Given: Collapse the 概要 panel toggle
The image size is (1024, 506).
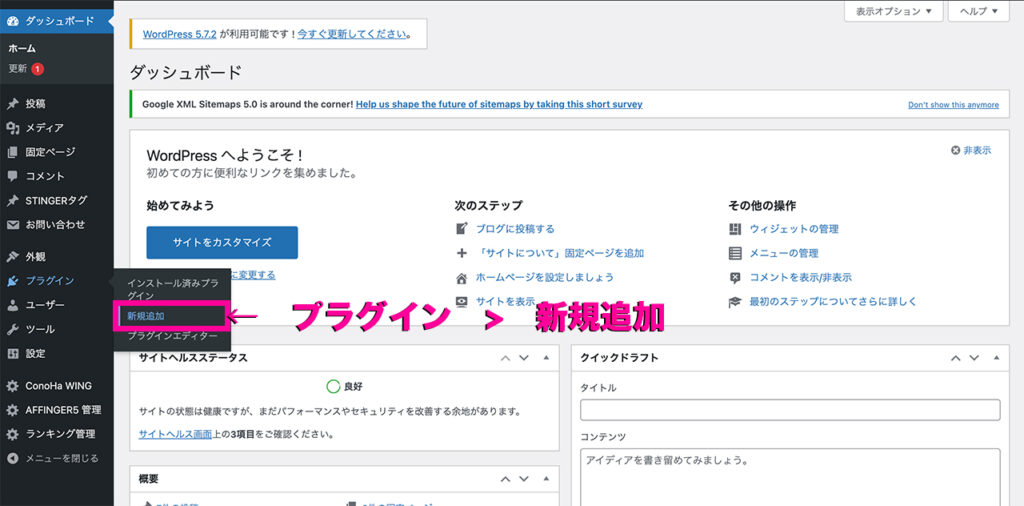Looking at the screenshot, I should click(x=547, y=479).
